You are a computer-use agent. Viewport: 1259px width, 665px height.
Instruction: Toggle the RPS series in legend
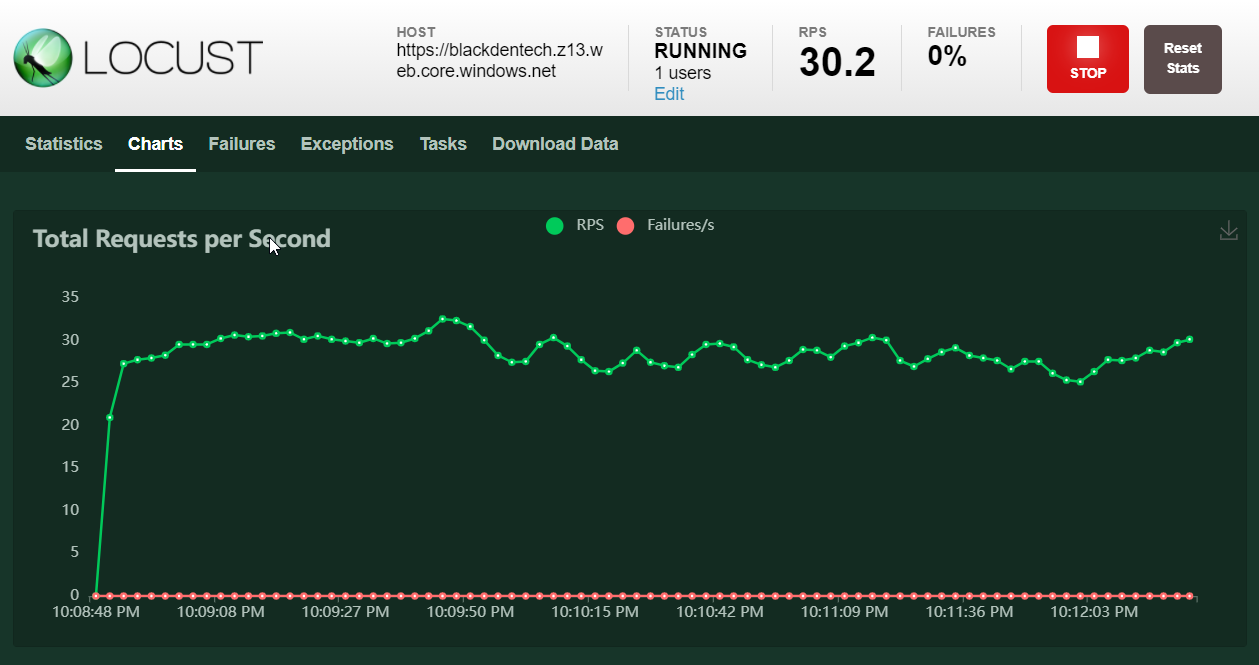tap(575, 226)
